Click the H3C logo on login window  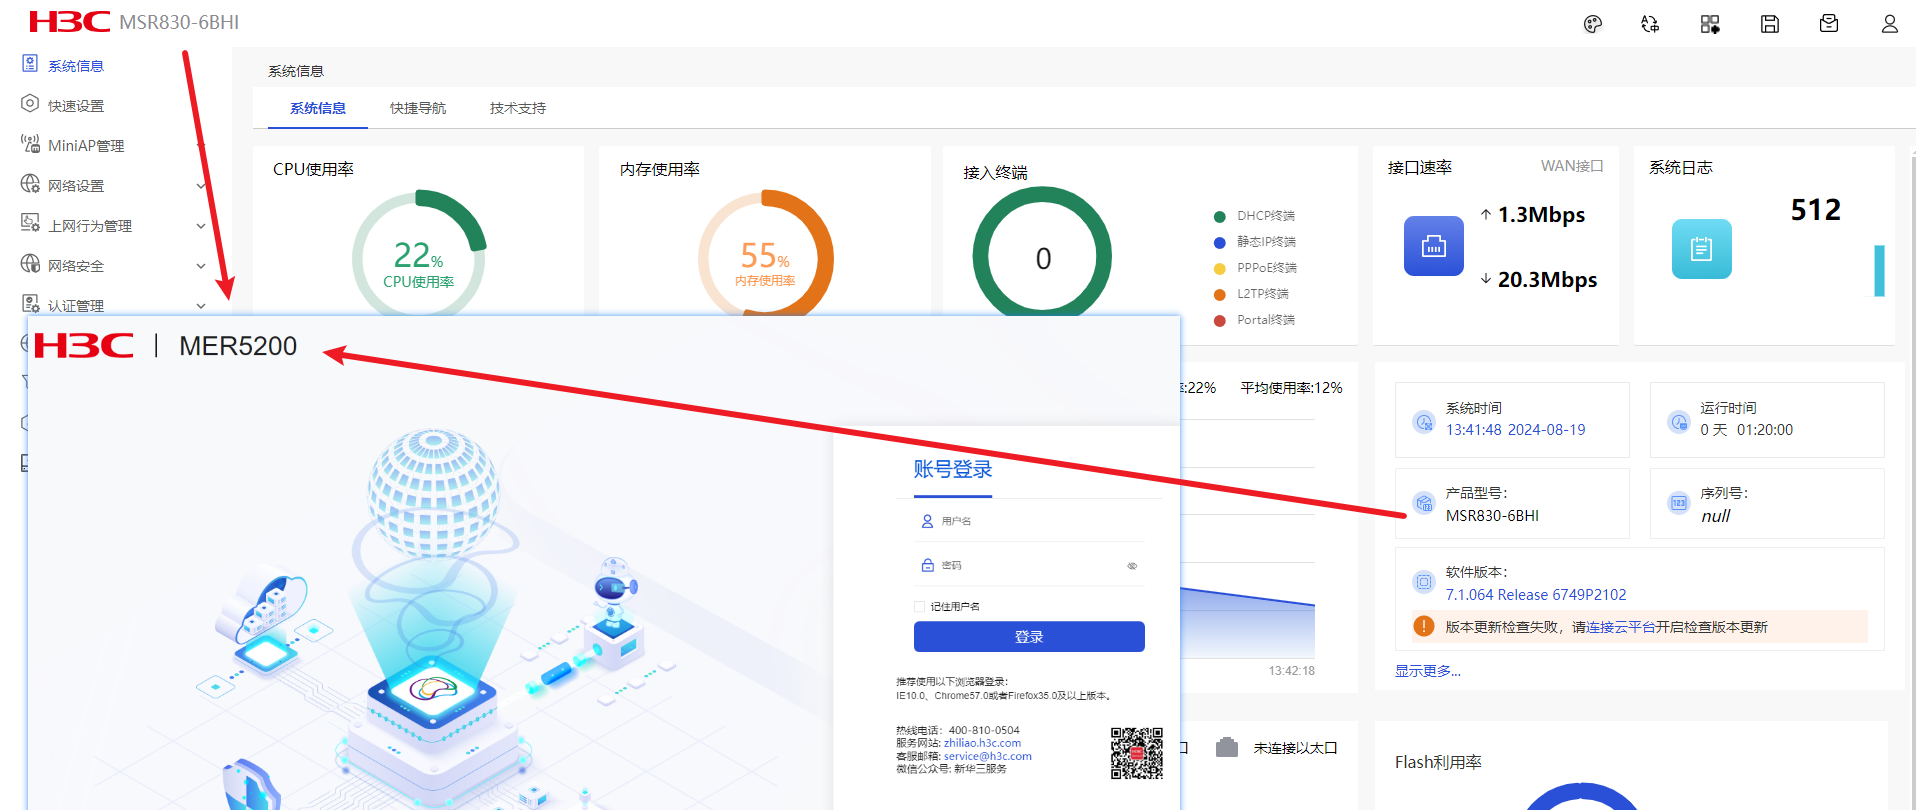(x=84, y=346)
